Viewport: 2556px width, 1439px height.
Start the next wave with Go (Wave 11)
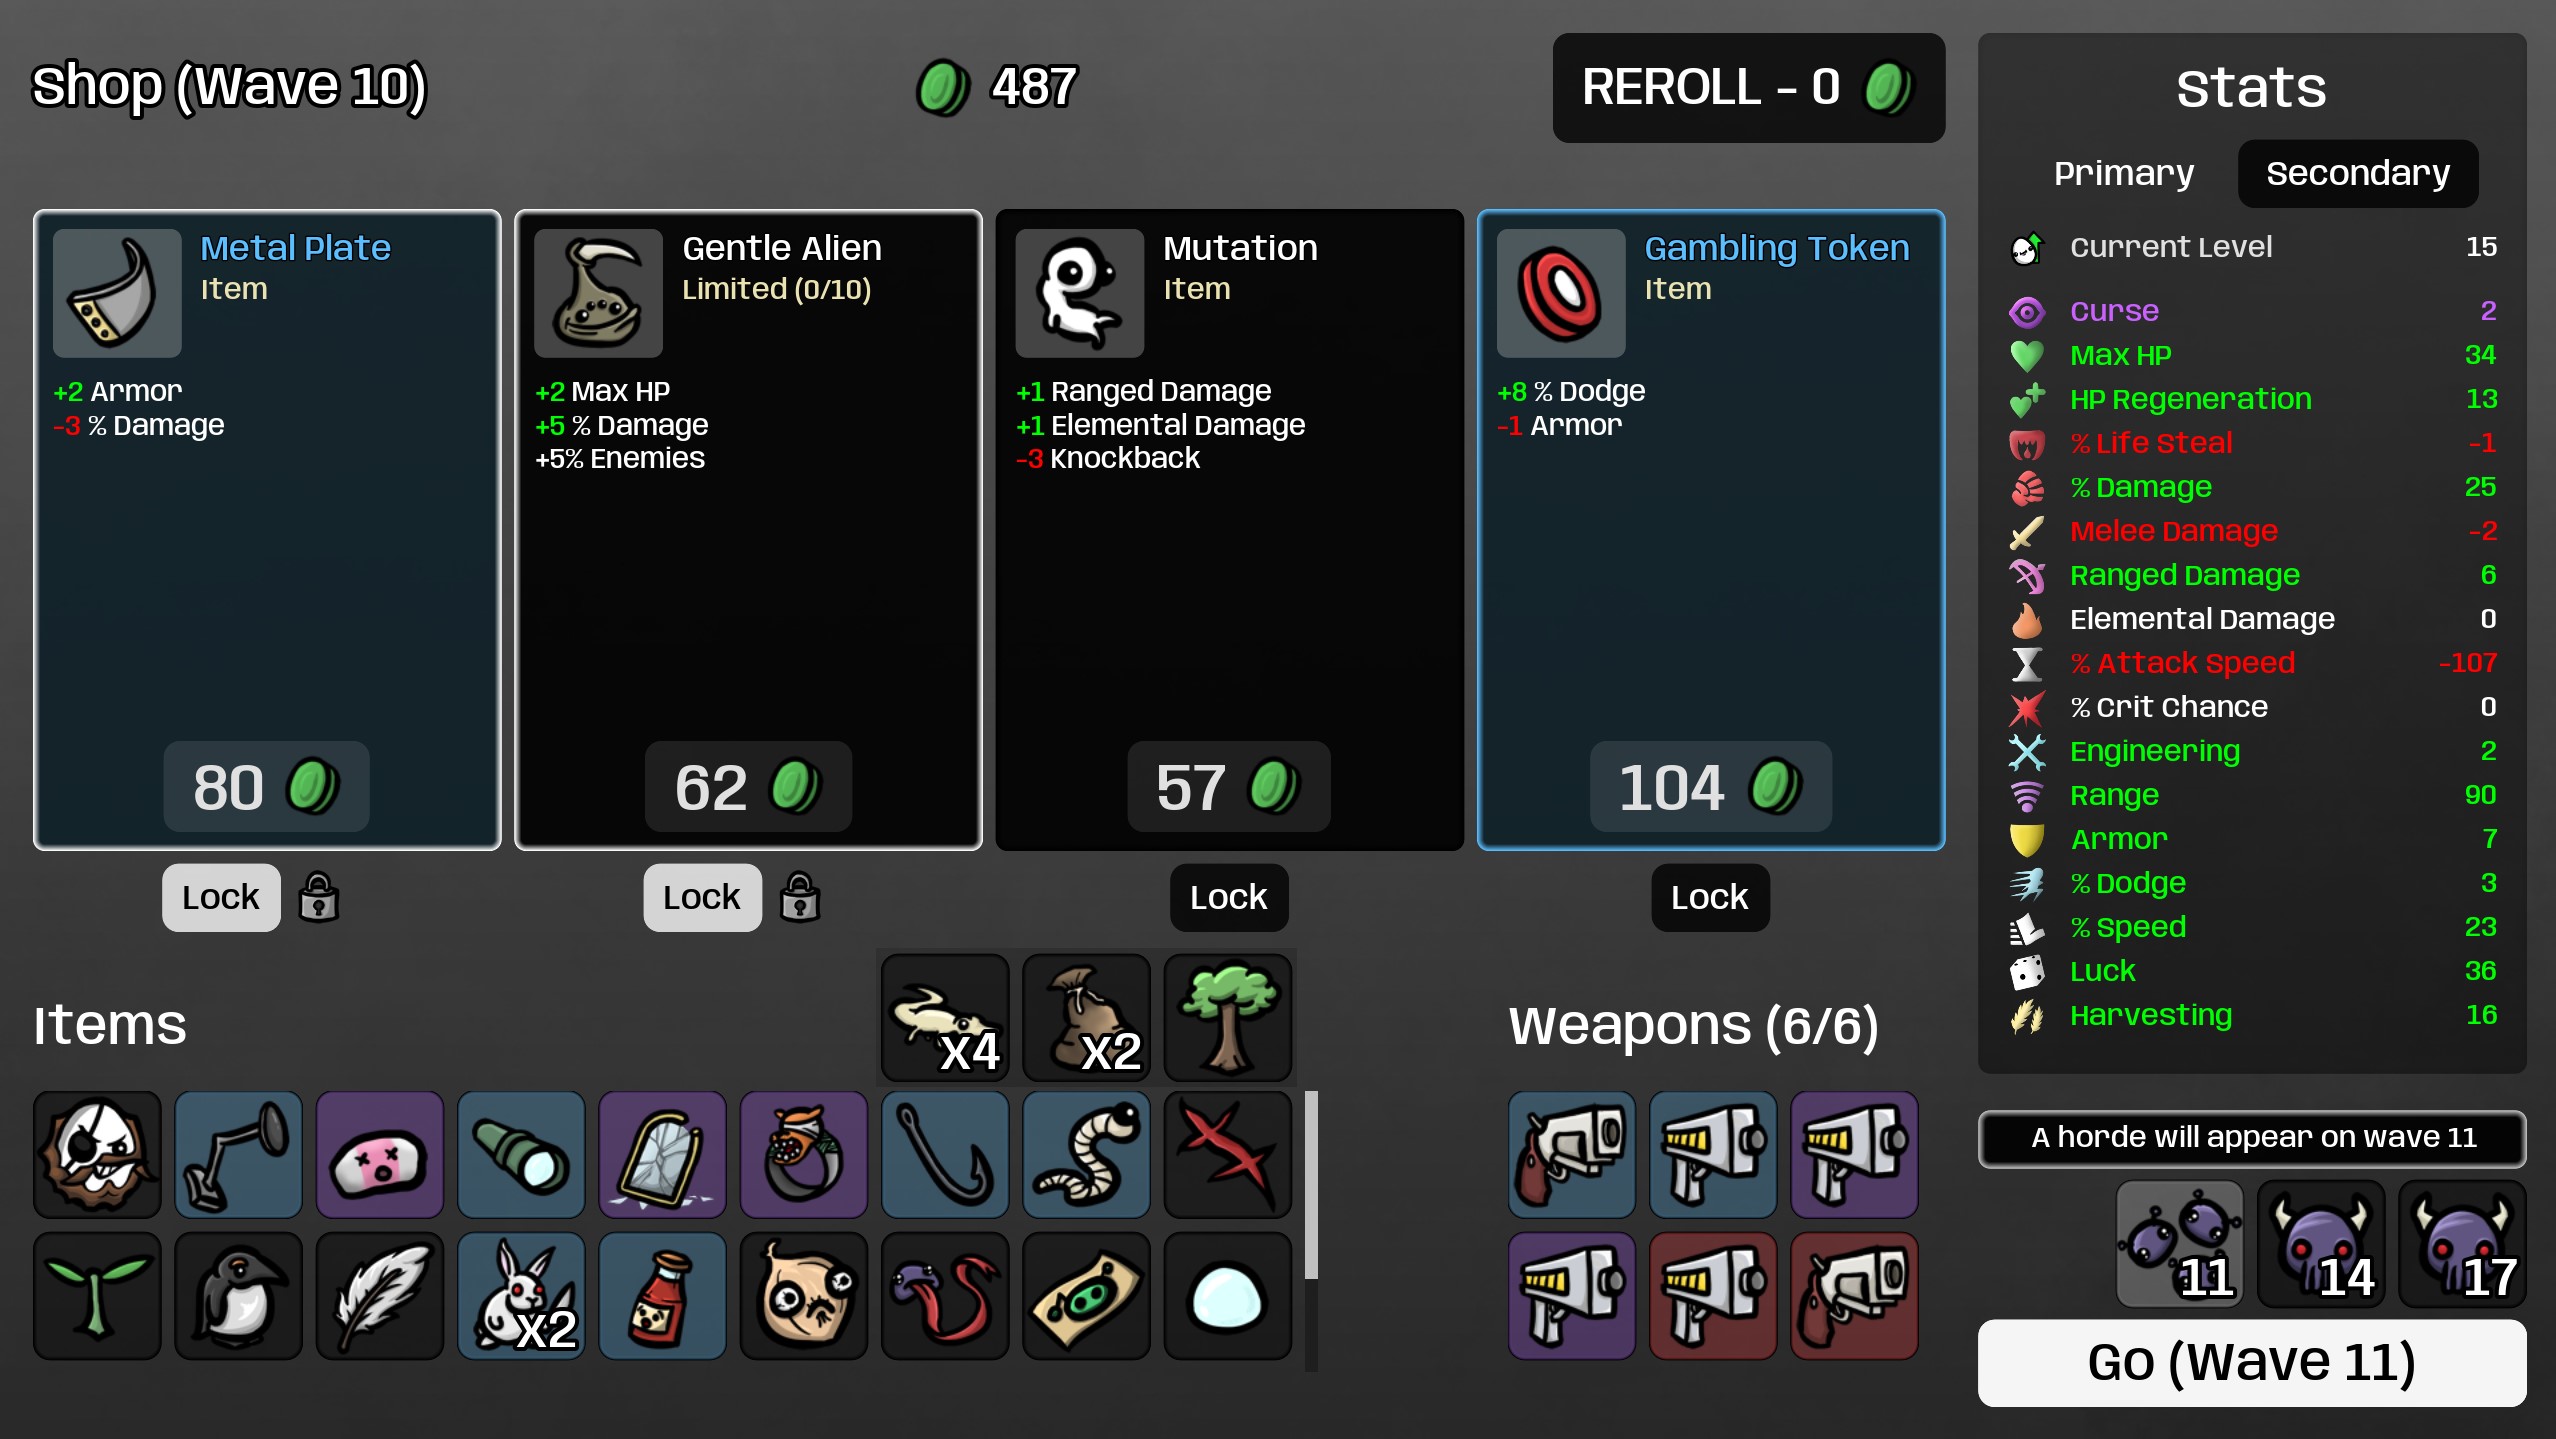pyautogui.click(x=2252, y=1362)
